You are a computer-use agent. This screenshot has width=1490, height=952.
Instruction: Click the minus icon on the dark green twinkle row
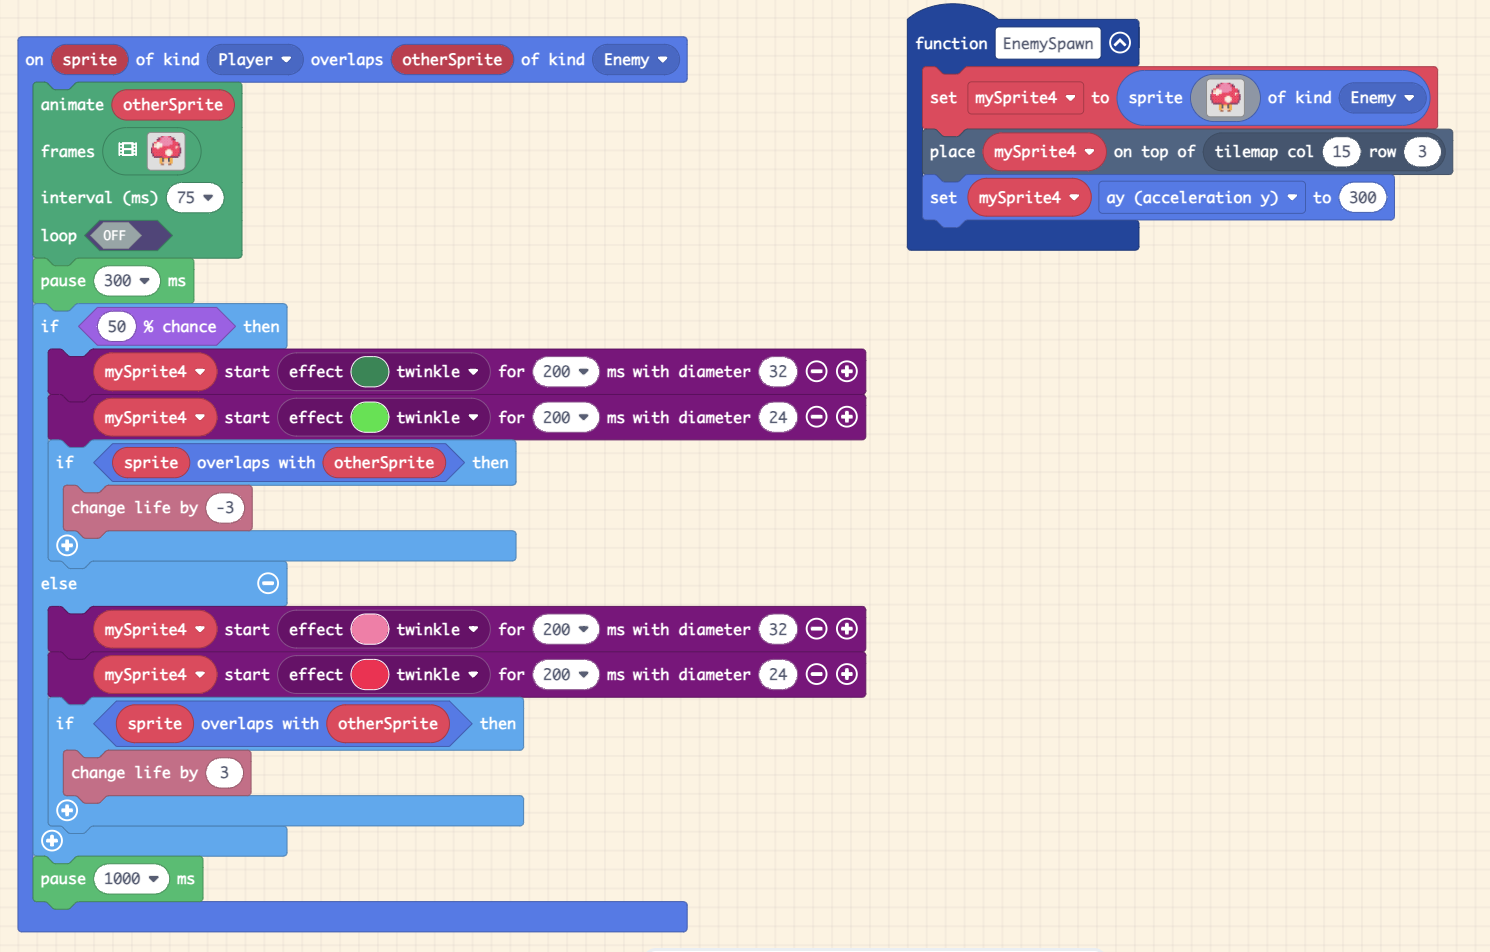(816, 372)
